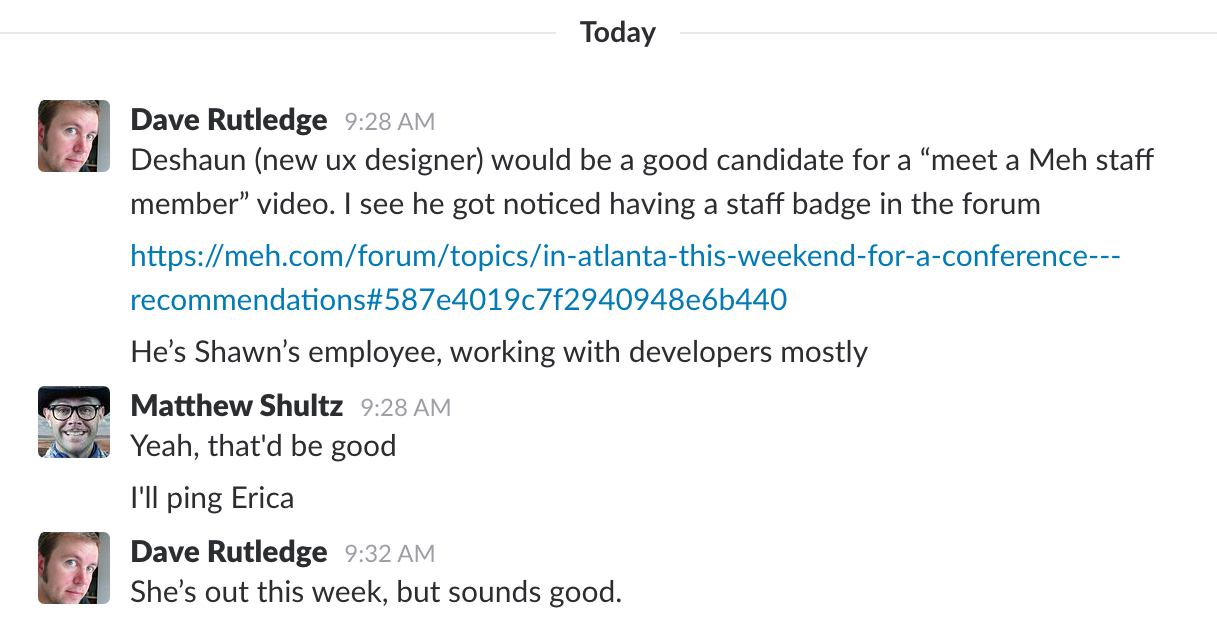Screen dimensions: 1217x621
Task: Click the link portion starting 'recommendations#587e'
Action: pos(458,298)
